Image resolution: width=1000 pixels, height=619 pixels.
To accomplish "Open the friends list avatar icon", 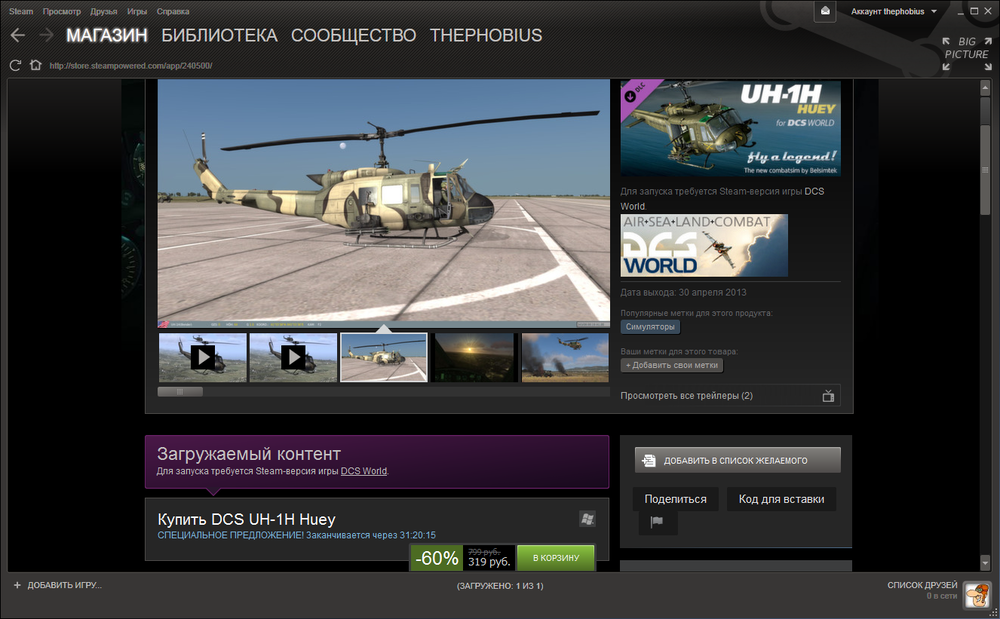I will [x=976, y=594].
